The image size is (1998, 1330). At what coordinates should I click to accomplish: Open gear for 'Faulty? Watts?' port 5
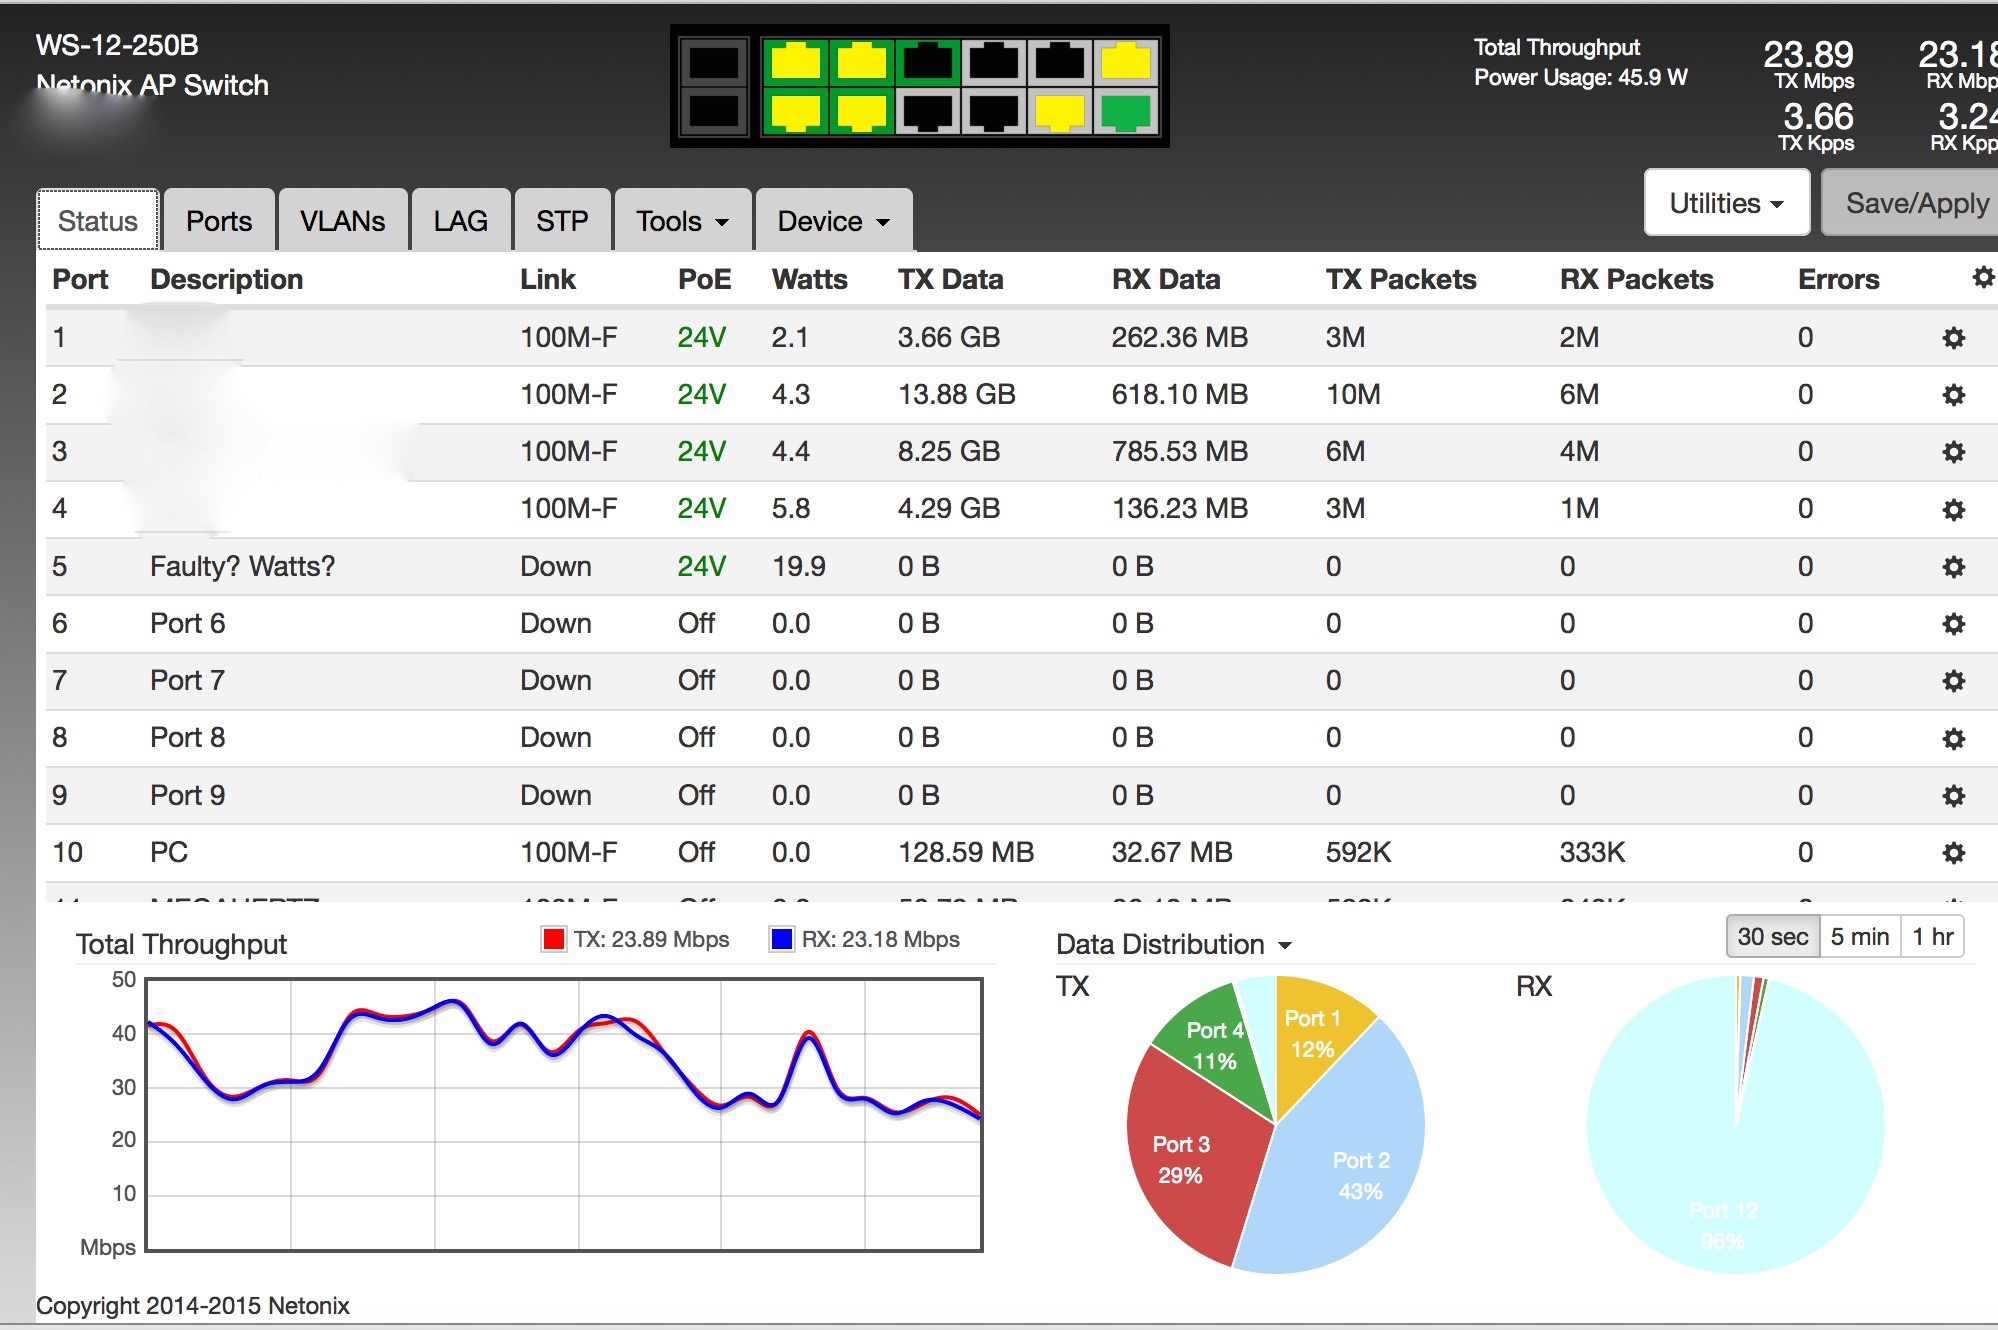1954,567
